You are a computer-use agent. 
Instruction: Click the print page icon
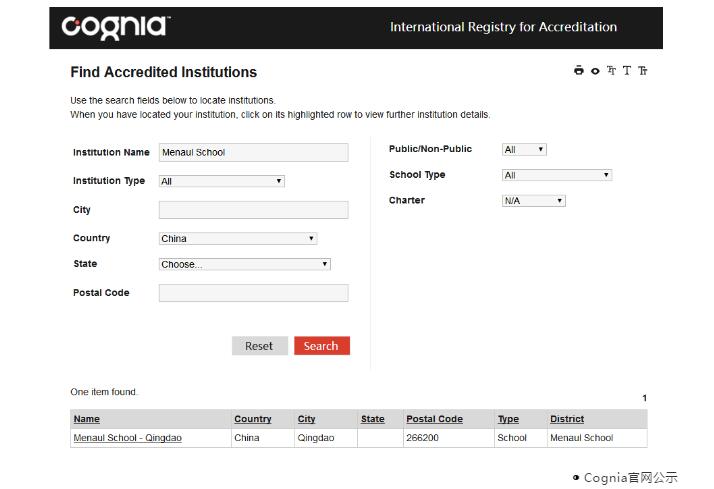click(x=579, y=71)
